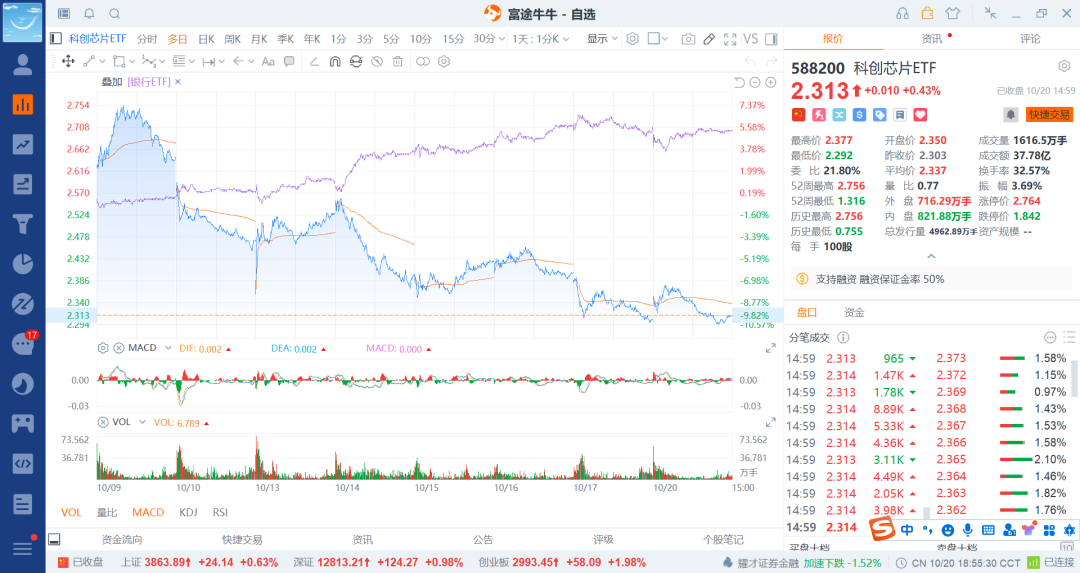The image size is (1080, 573).
Task: Open the filter funnel screener sidebar icon
Action: tap(23, 224)
